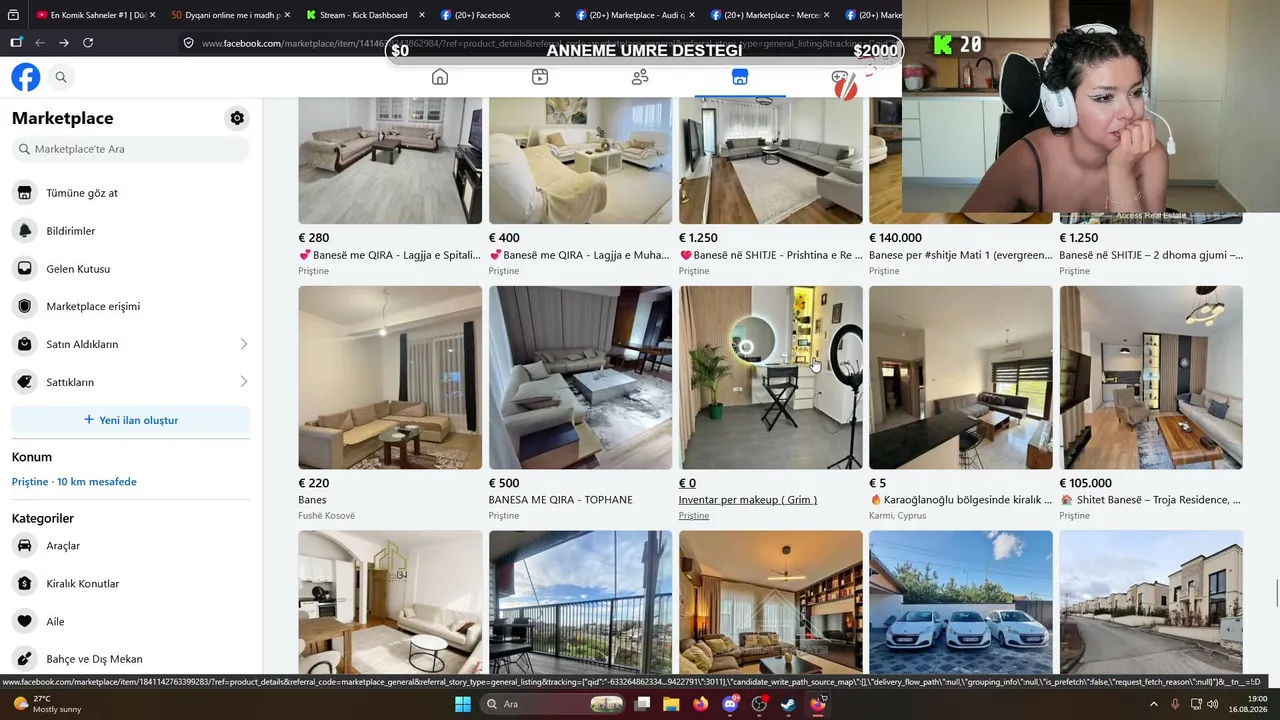This screenshot has height=720, width=1280.
Task: Open the € 400 Banesë me QIRA listing title
Action: click(580, 255)
